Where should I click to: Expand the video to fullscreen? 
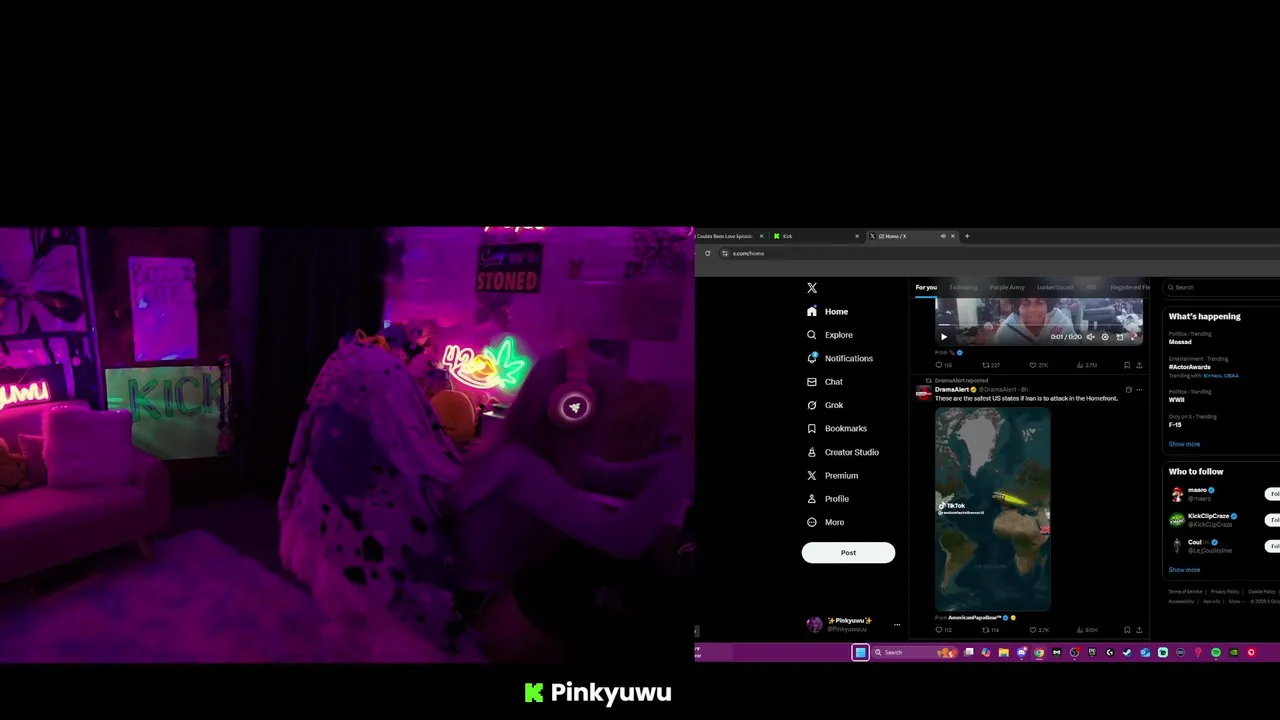[x=1133, y=337]
